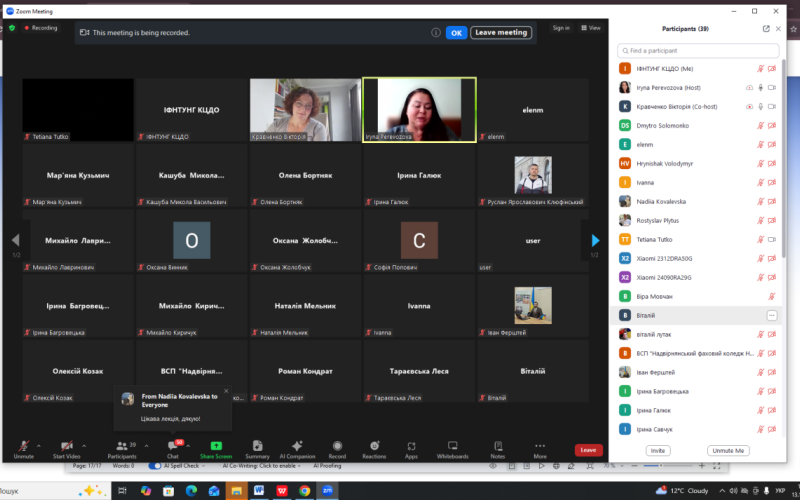Screen dimensions: 800x500
Task: Click AI Proofing in Word status bar
Action: point(327,466)
